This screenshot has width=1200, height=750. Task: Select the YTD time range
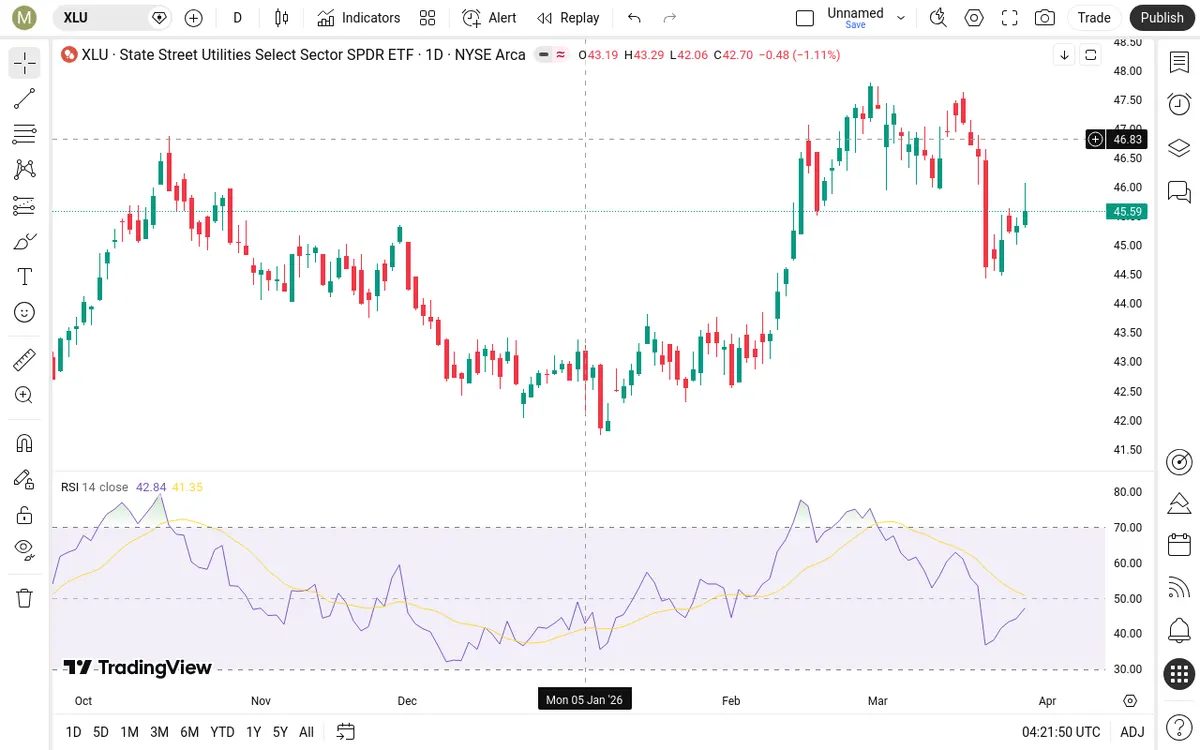pos(222,732)
